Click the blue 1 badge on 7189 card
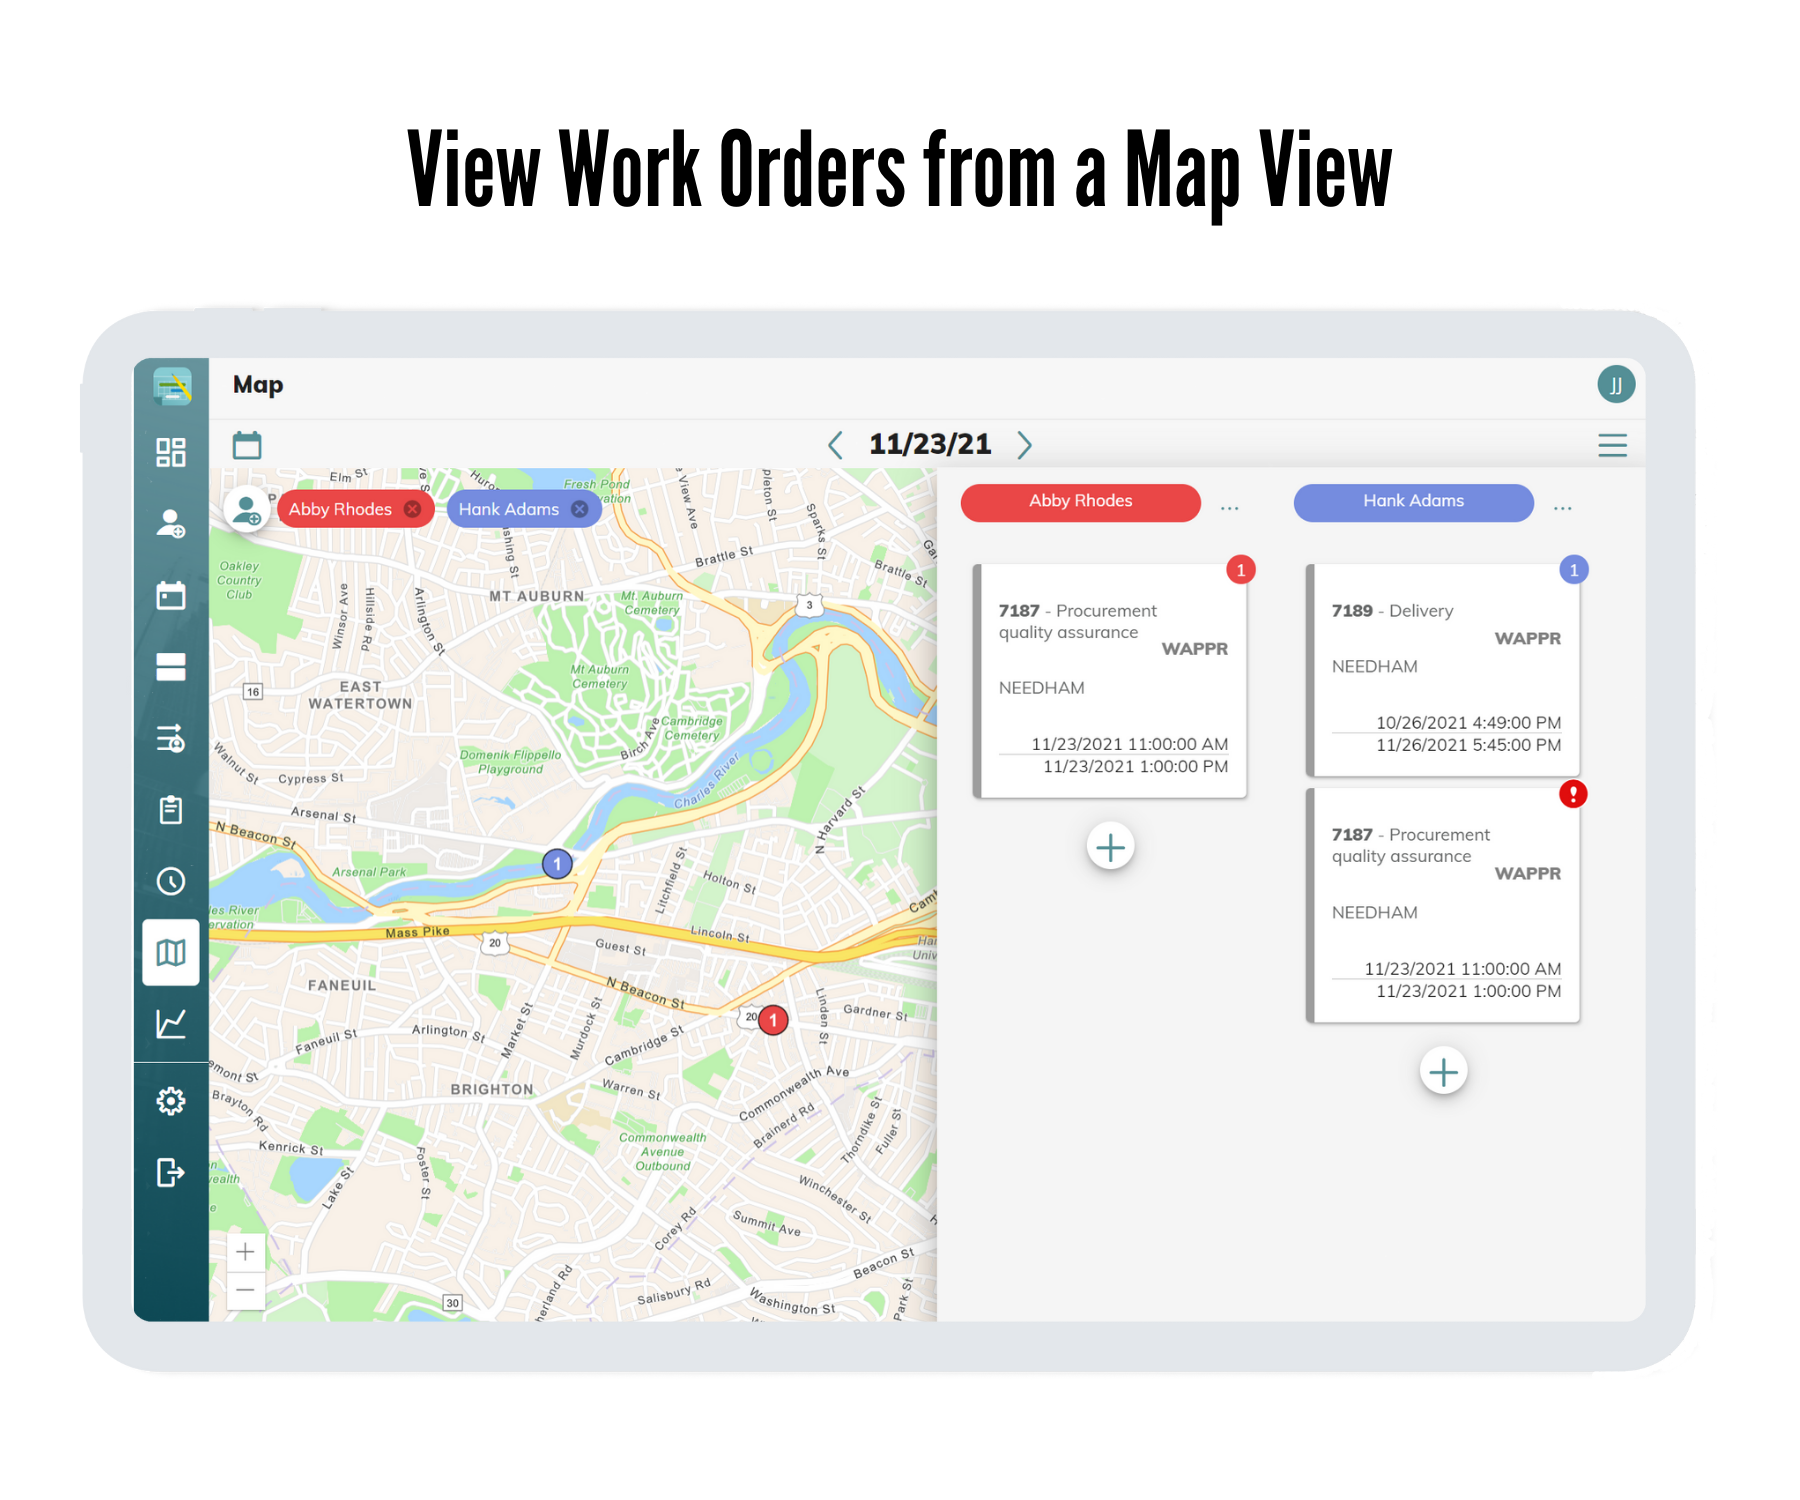The image size is (1800, 1500). pyautogui.click(x=1574, y=570)
